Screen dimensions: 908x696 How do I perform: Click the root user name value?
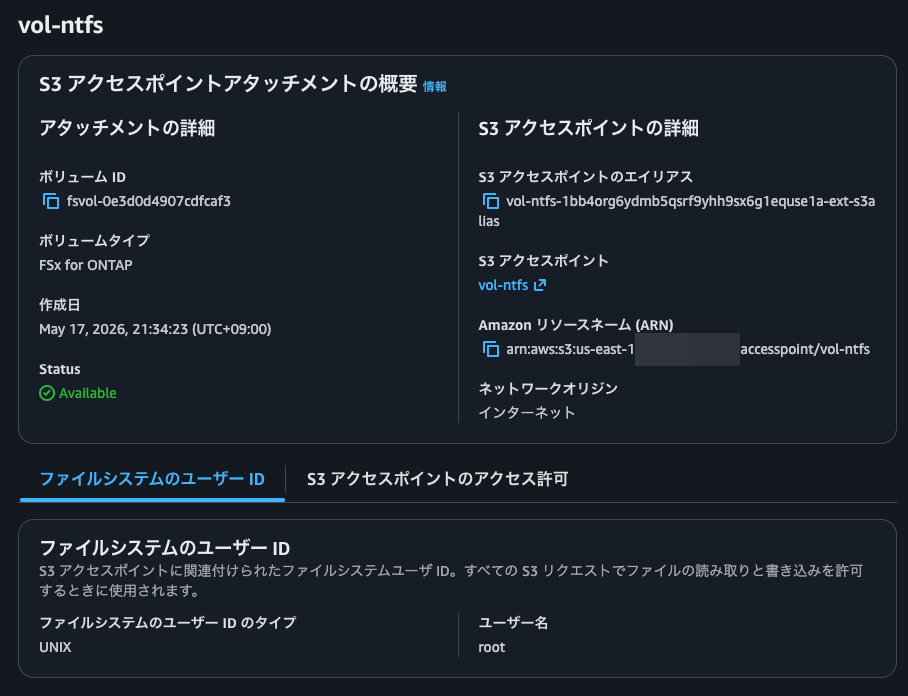[x=492, y=647]
